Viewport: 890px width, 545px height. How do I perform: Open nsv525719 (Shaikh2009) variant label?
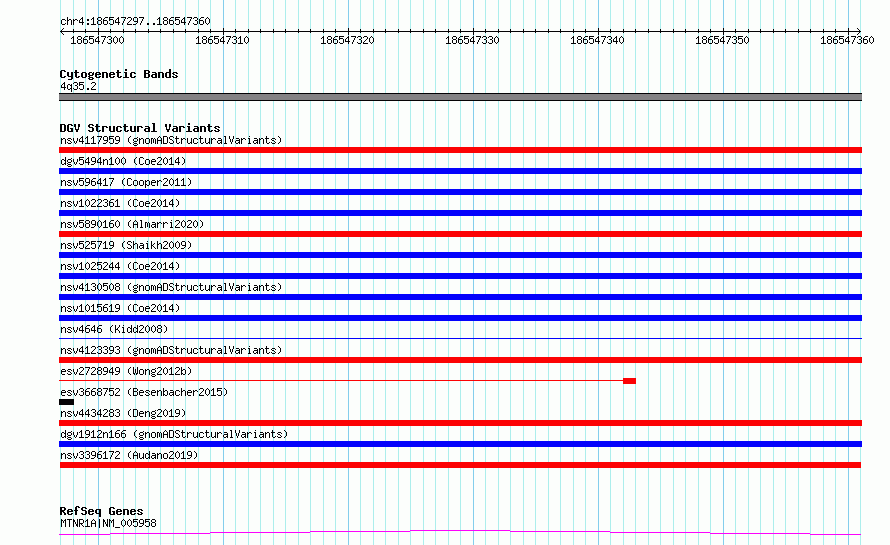(126, 245)
